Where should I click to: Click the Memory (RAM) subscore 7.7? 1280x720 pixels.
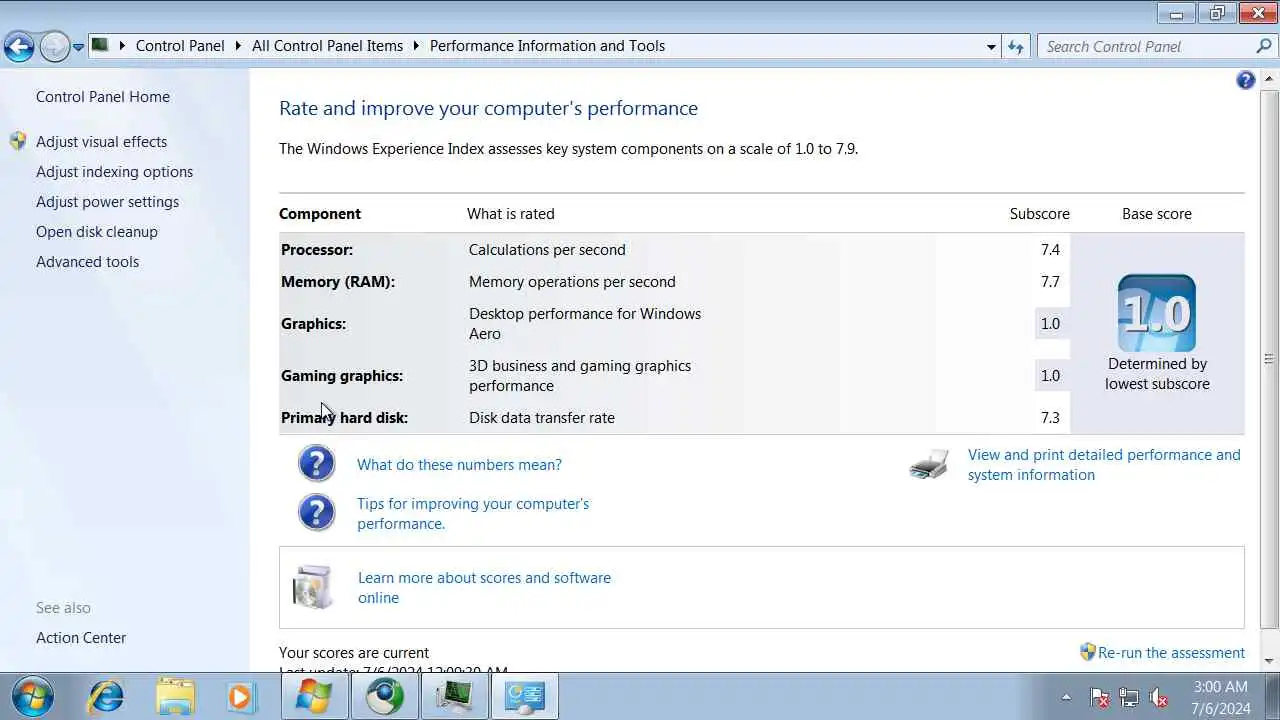coord(1050,282)
